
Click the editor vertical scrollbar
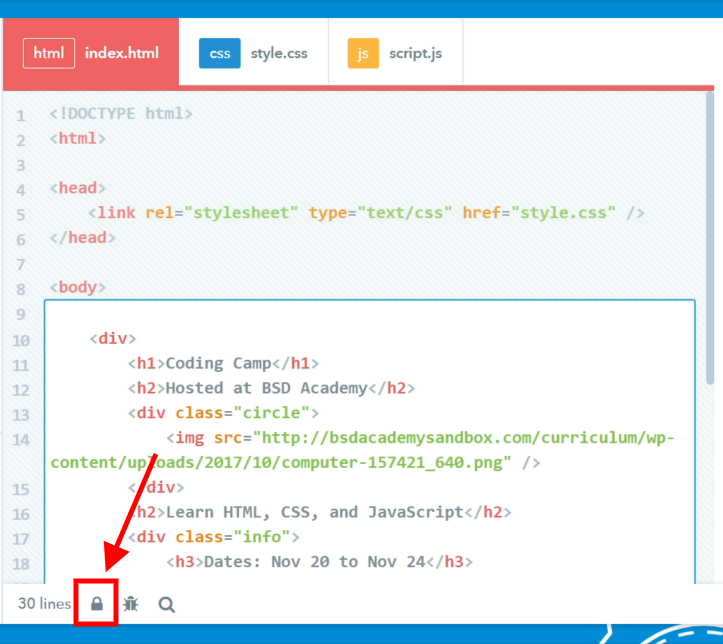[x=710, y=237]
